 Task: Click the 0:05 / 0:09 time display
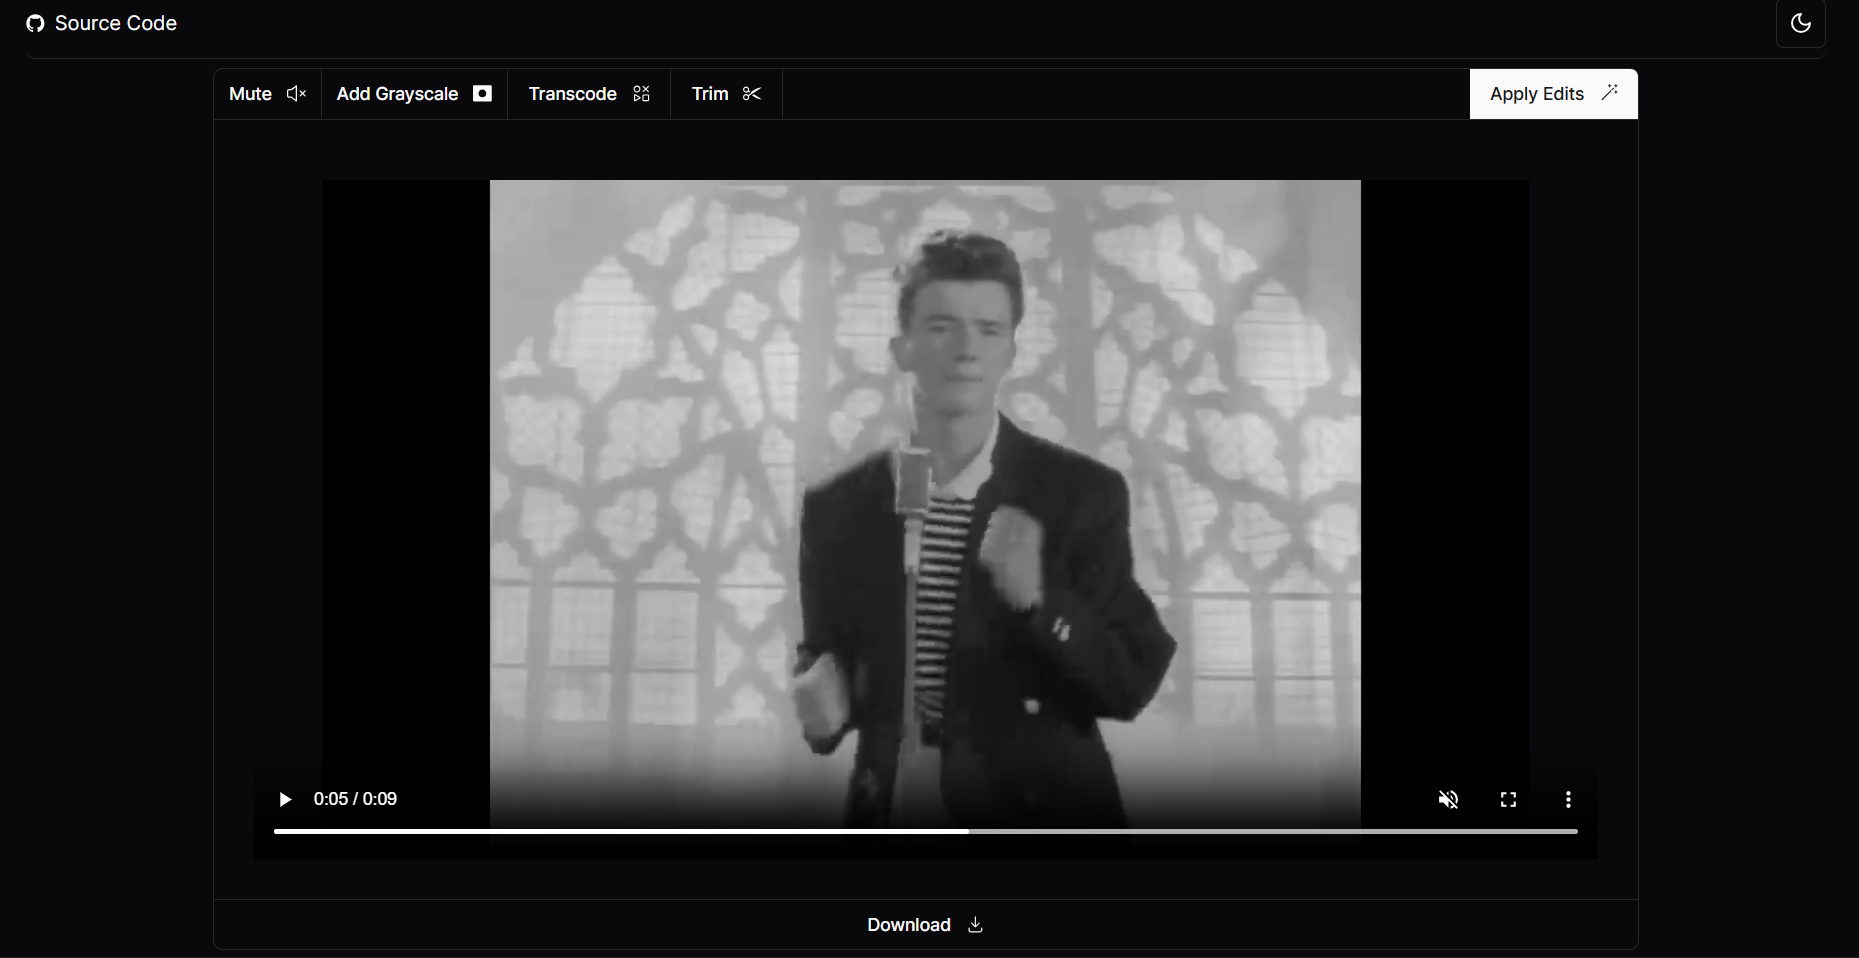(x=355, y=799)
